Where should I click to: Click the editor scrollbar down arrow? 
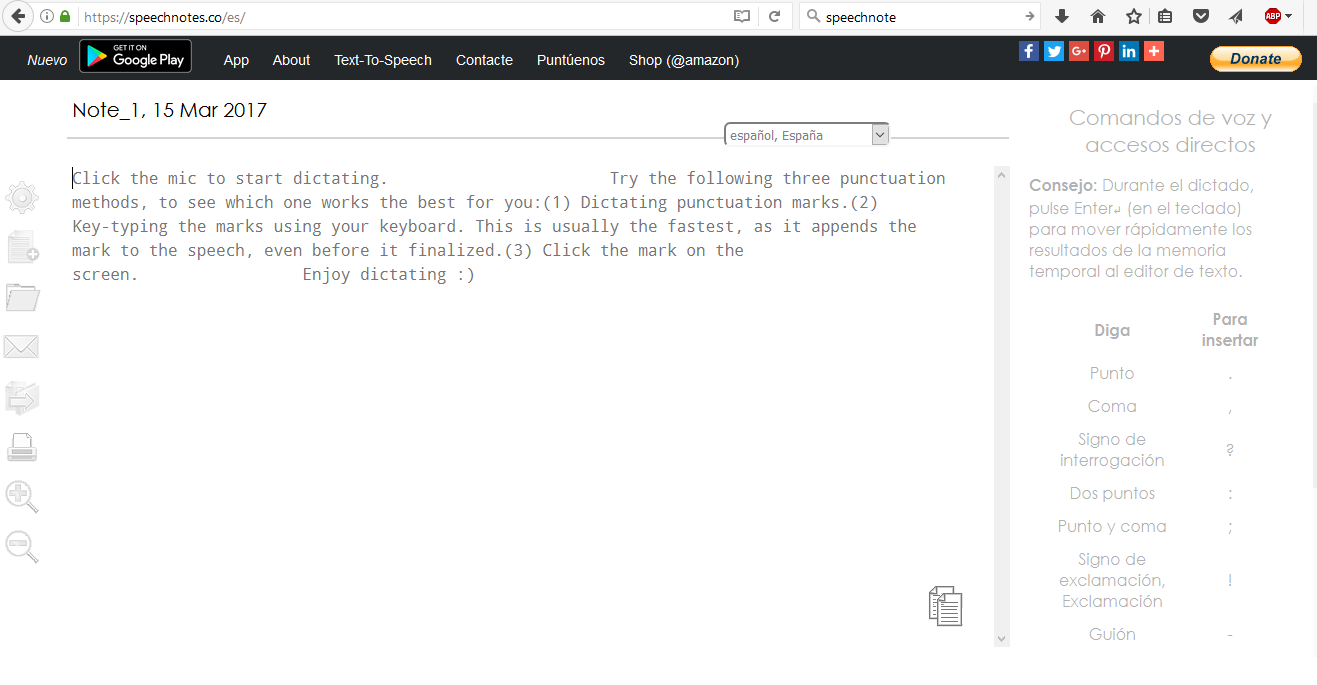click(x=1002, y=638)
